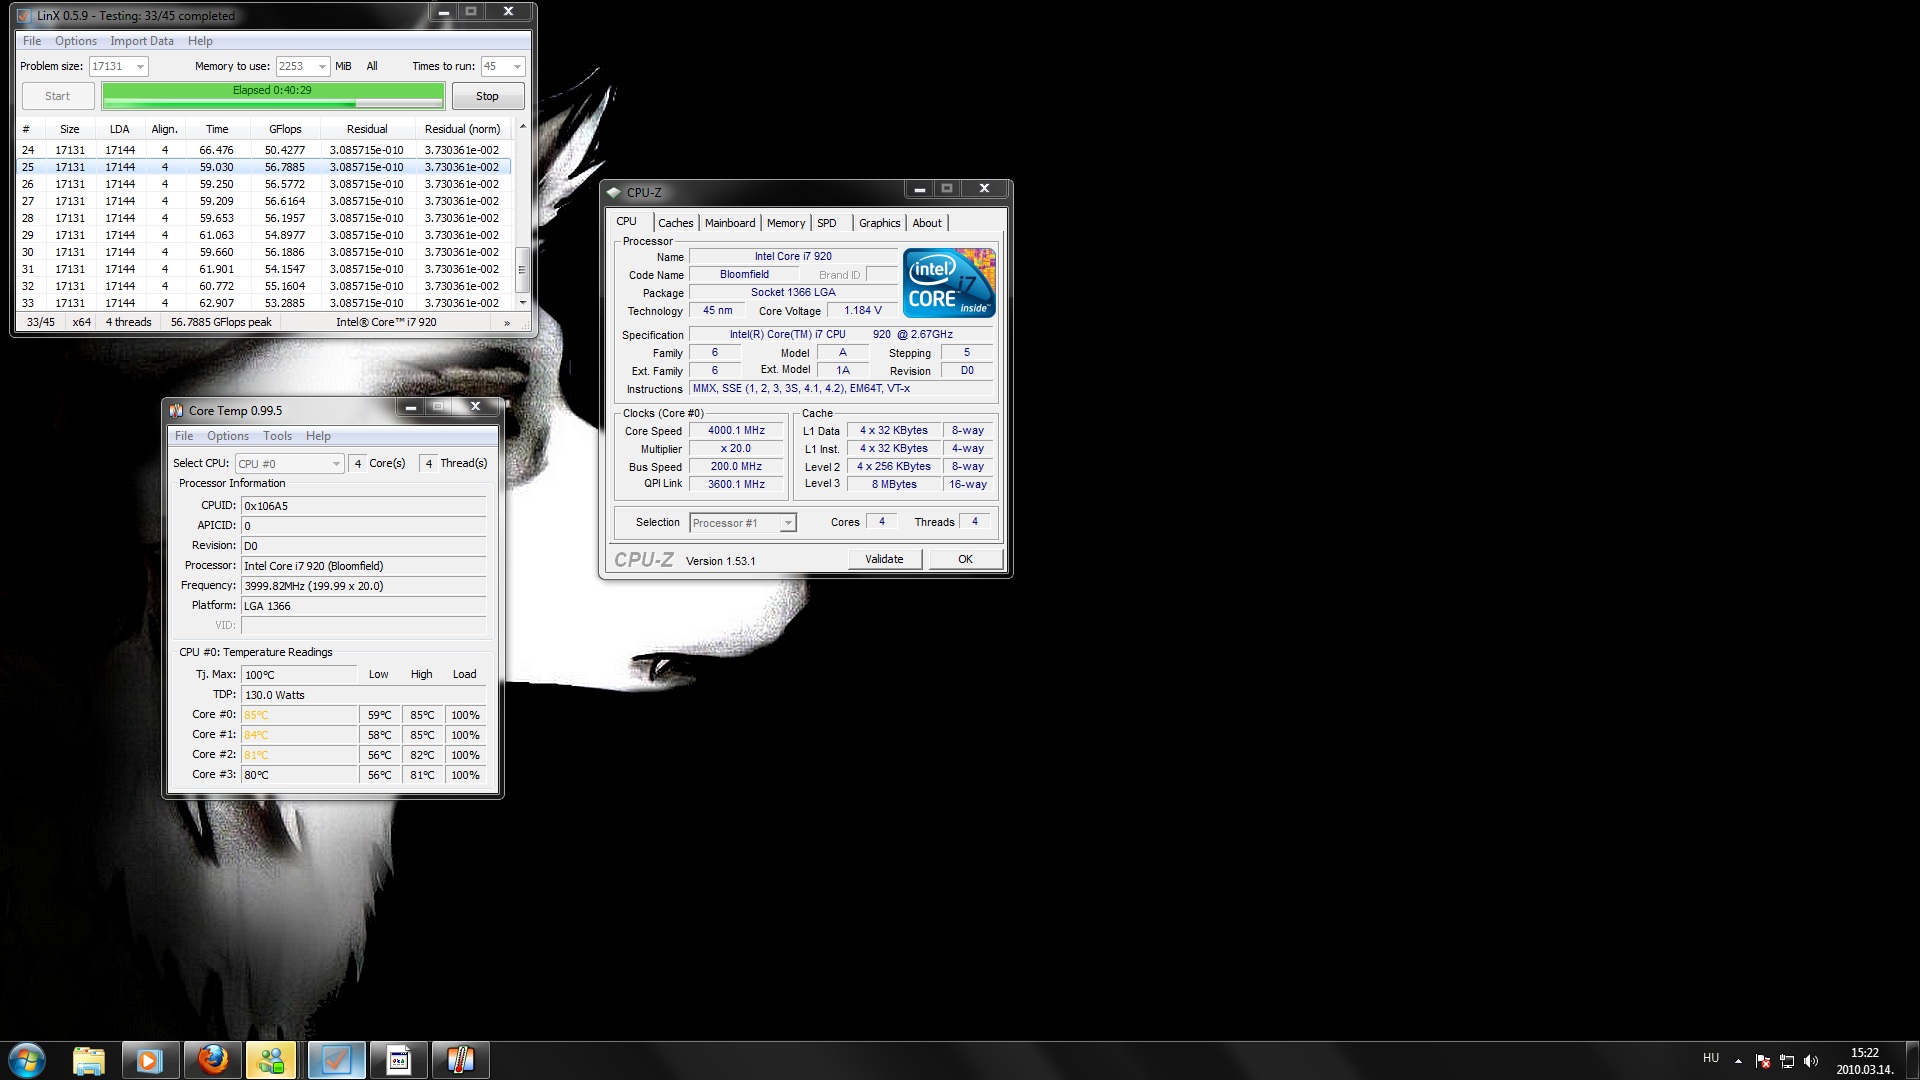The width and height of the screenshot is (1920, 1080).
Task: Click the volume speaker tray icon
Action: (x=1811, y=1061)
